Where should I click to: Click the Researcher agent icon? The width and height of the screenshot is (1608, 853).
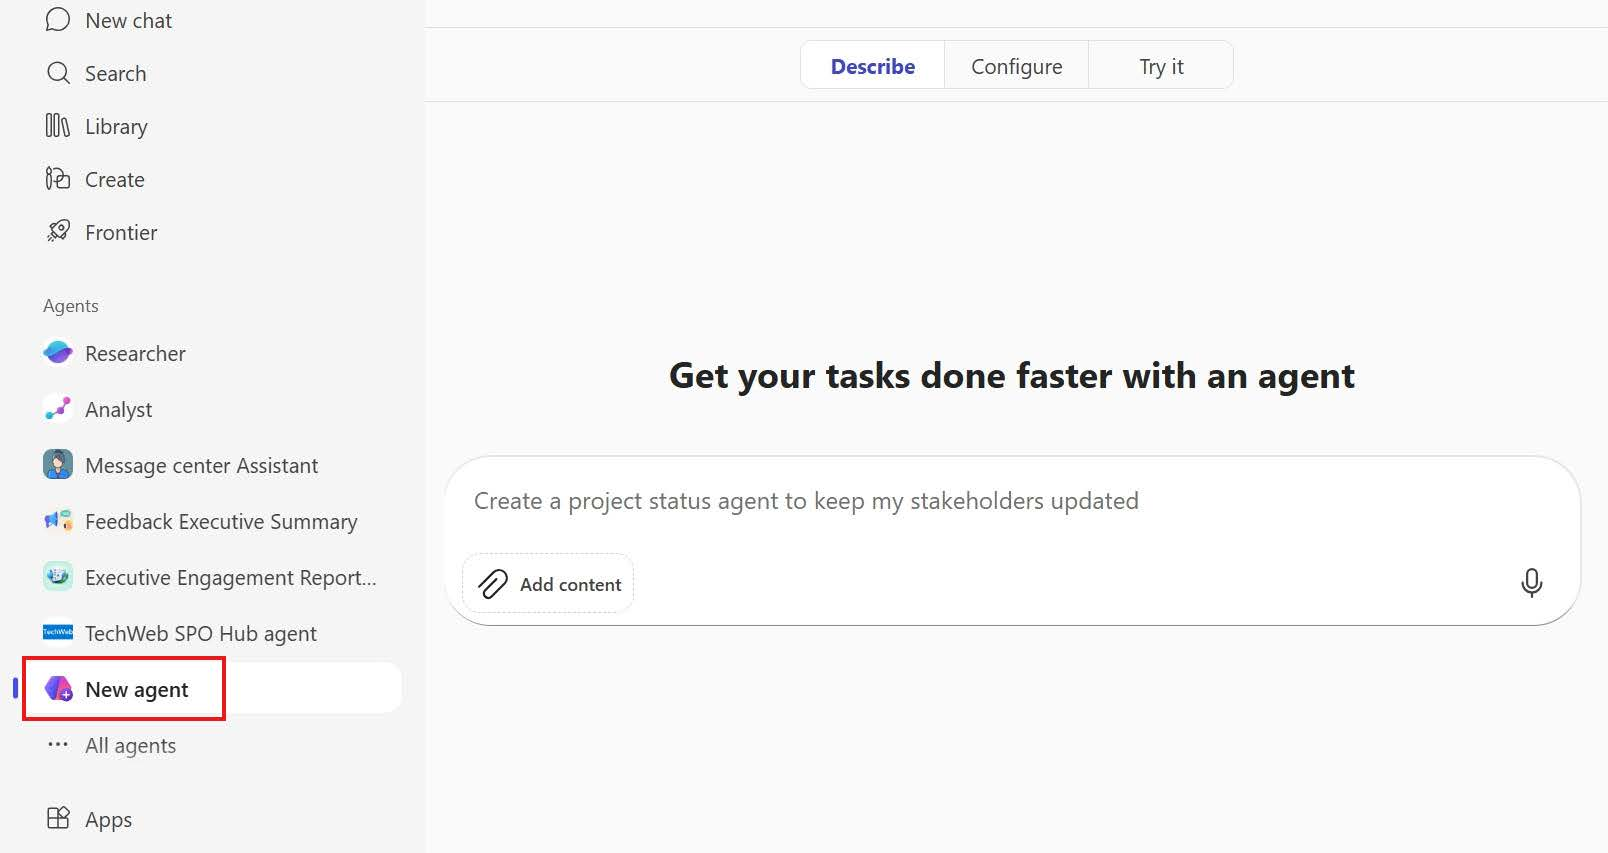(58, 353)
